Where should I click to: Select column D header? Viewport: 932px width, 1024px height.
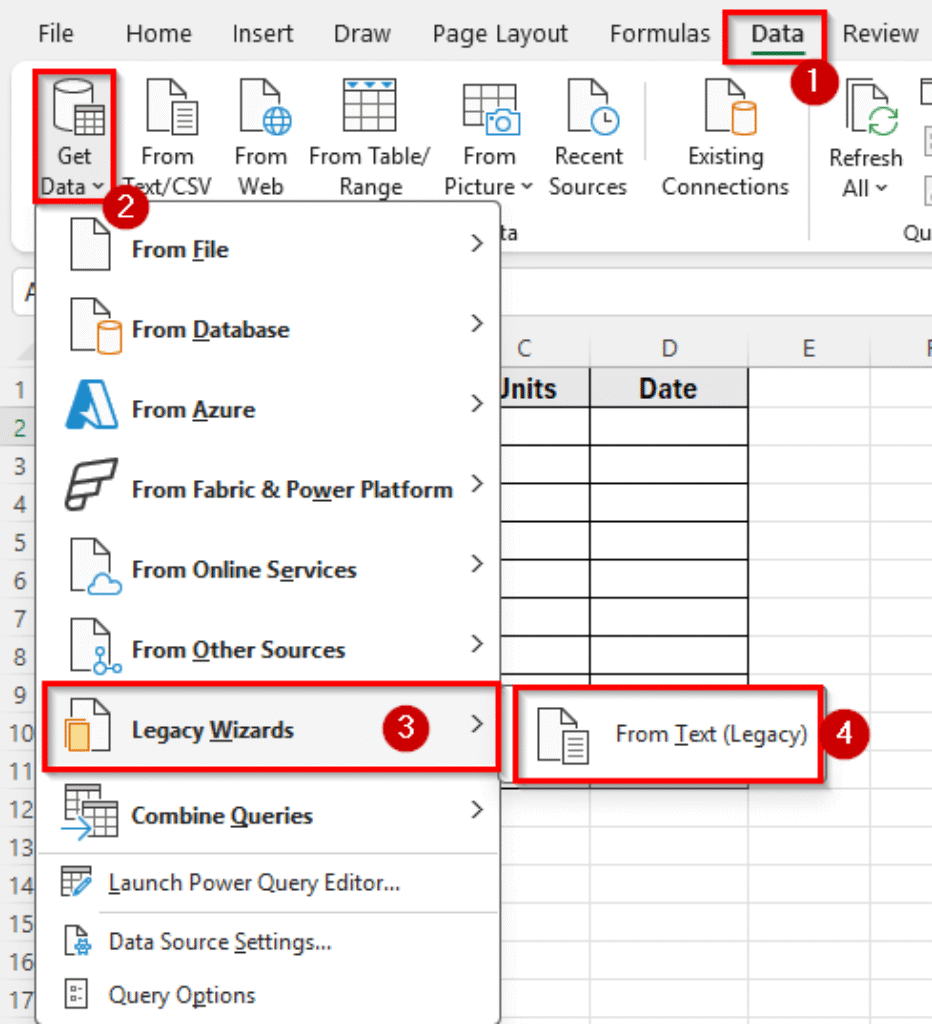tap(669, 348)
